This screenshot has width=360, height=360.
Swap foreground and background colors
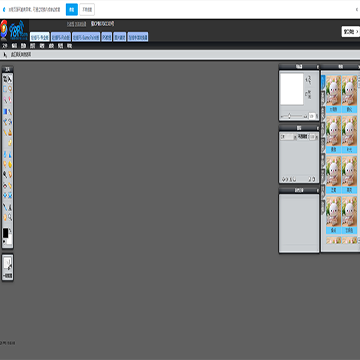tap(10, 230)
